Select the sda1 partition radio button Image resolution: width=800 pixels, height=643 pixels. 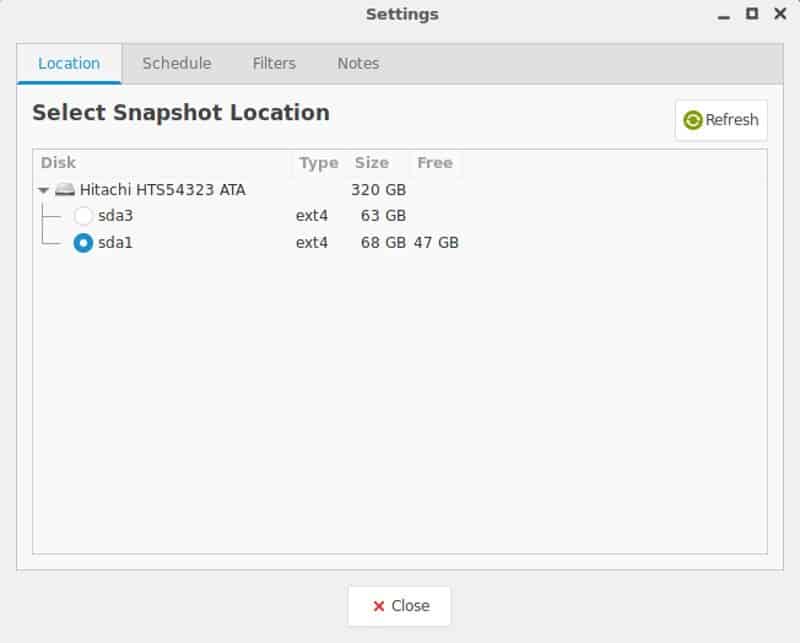point(84,243)
